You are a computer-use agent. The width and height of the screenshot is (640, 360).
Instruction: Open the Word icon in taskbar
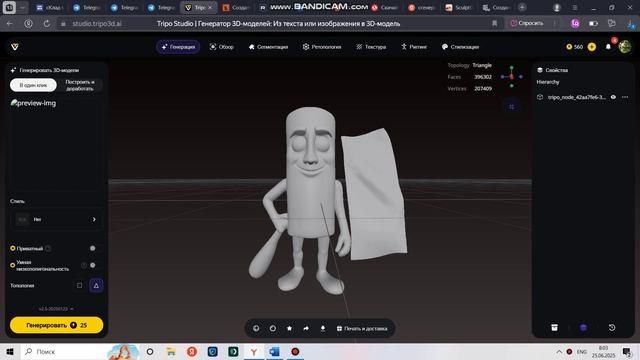point(274,351)
